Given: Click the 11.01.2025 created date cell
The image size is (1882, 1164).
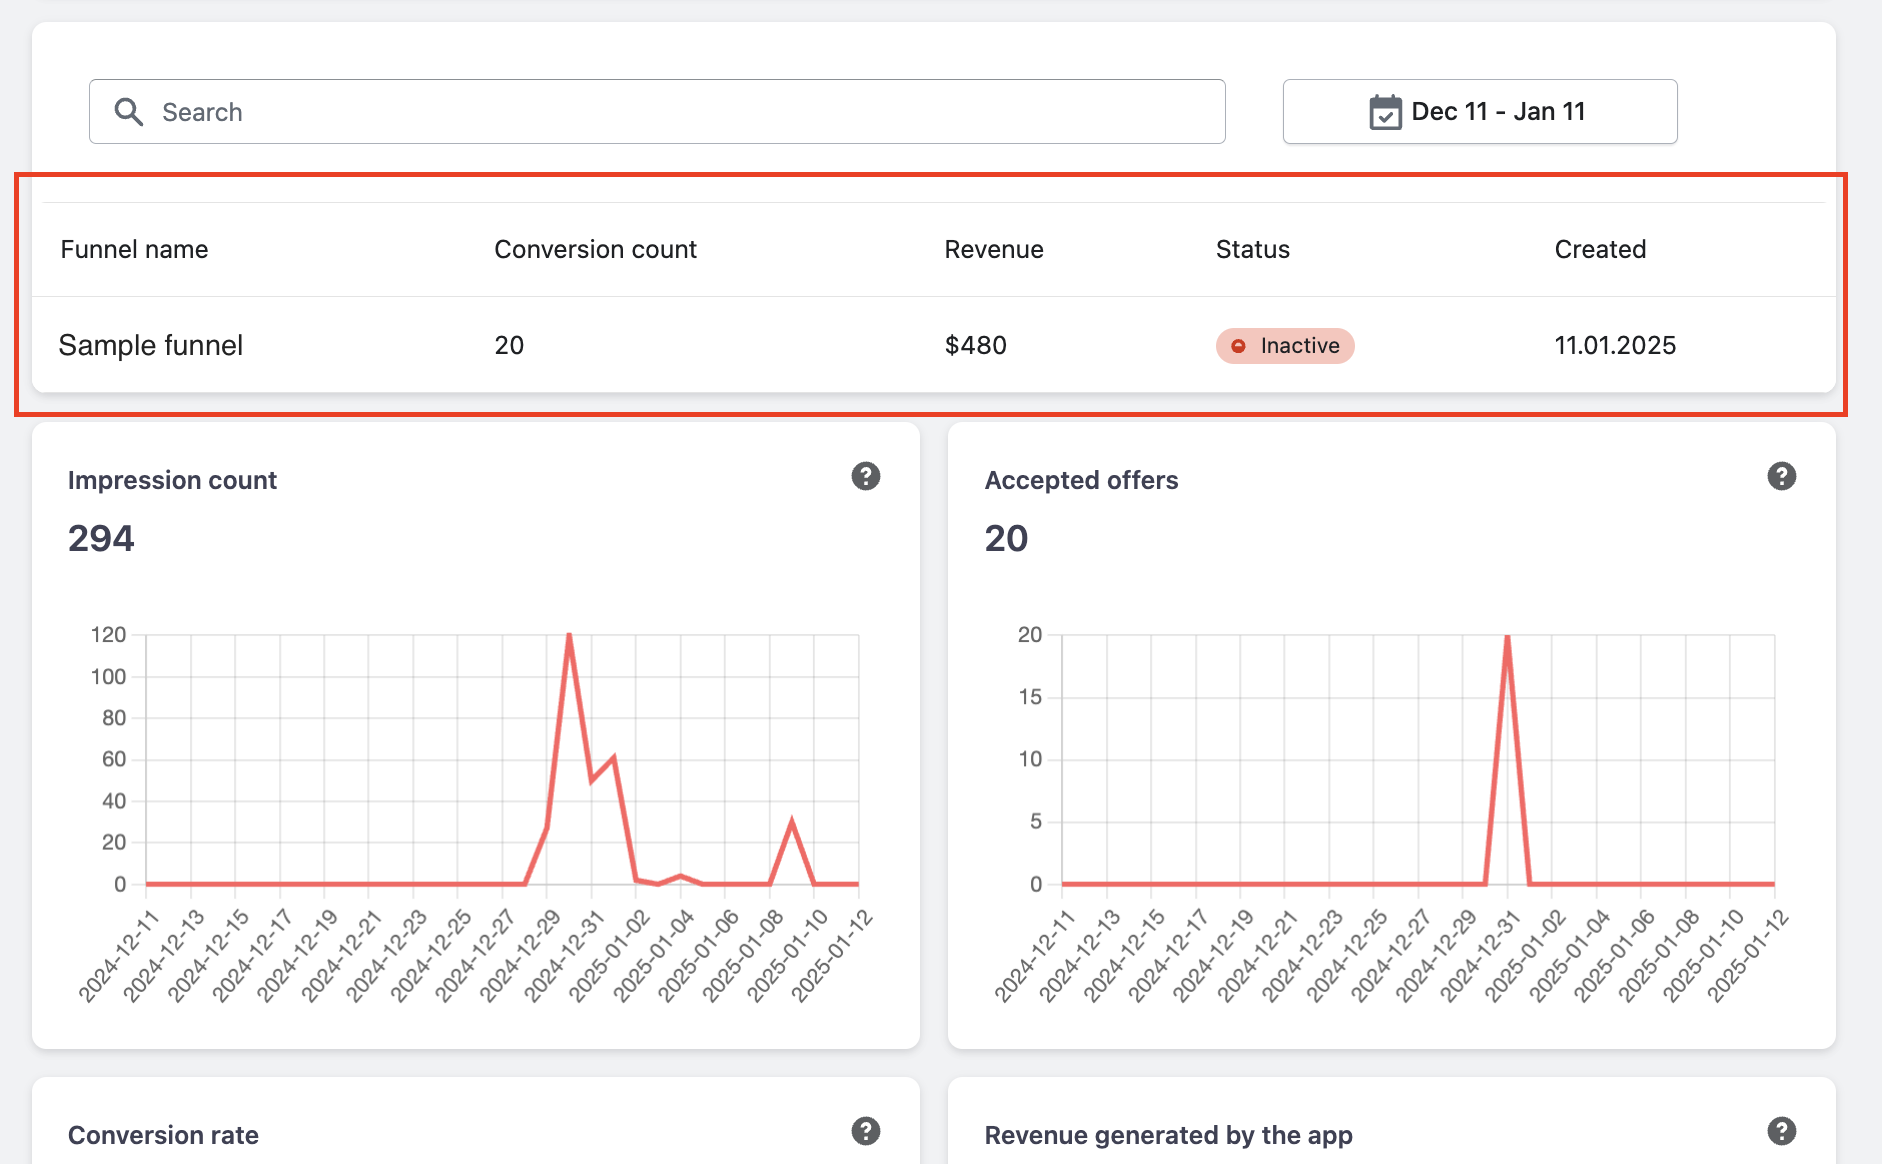Looking at the screenshot, I should coord(1614,346).
